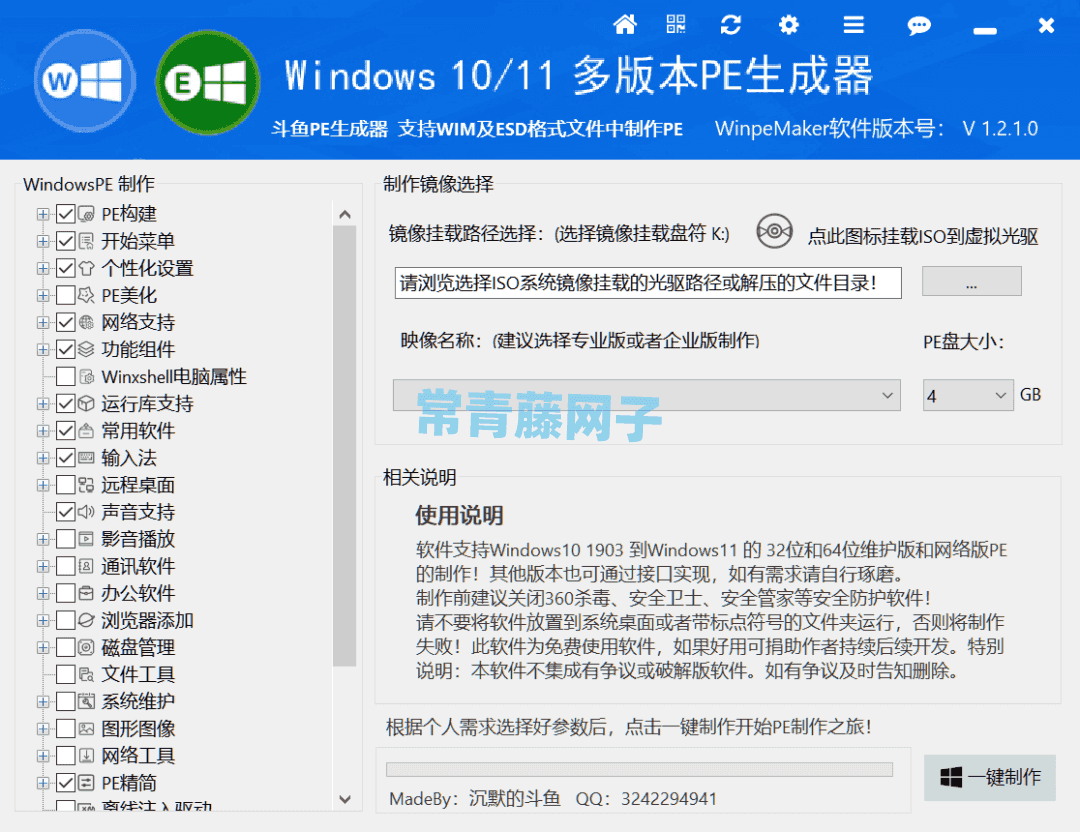Click the 个性化设置 shirt icon

click(x=86, y=268)
